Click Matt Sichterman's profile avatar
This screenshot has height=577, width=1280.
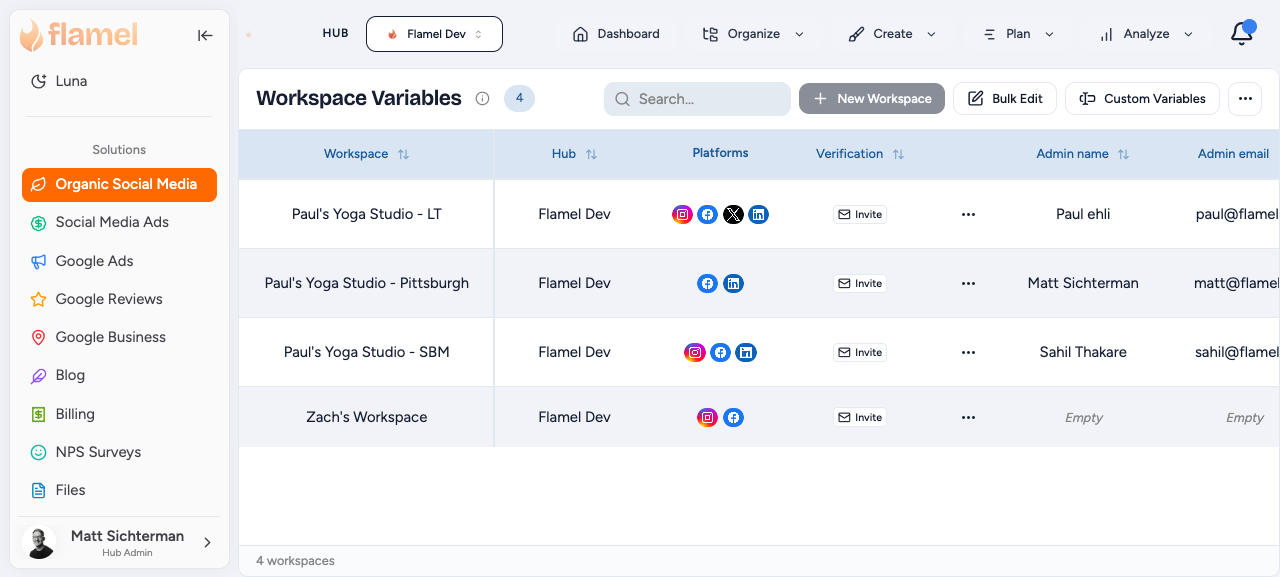click(x=39, y=542)
